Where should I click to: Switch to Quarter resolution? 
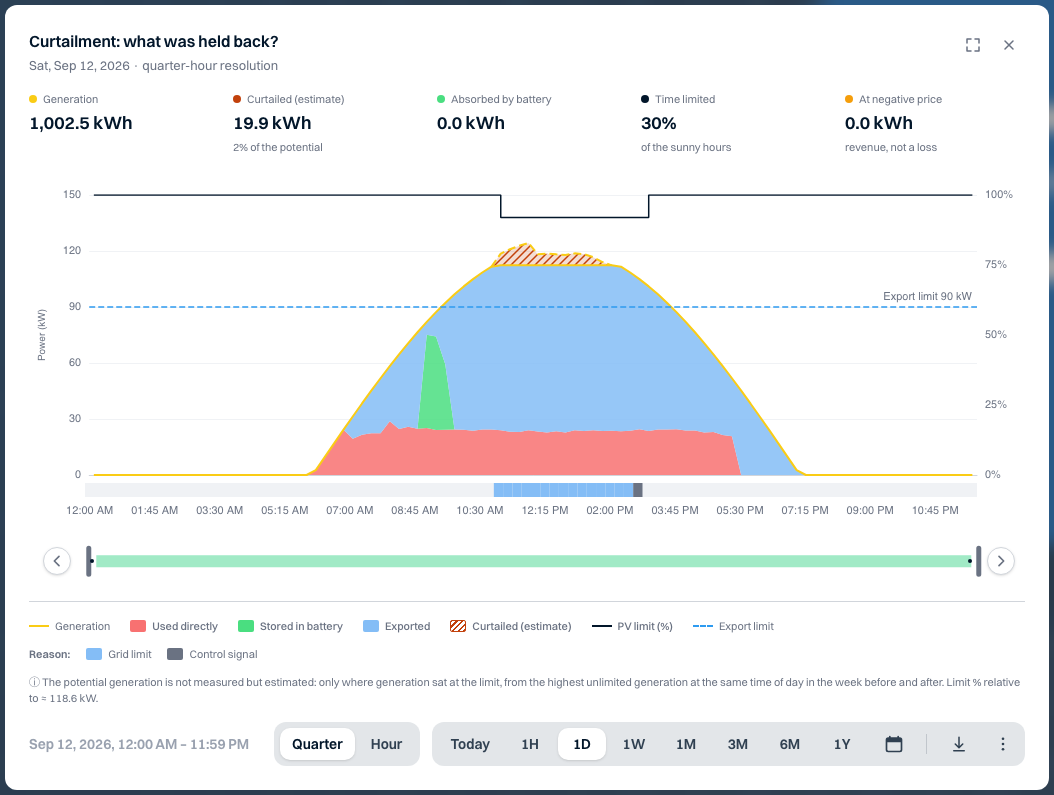317,744
